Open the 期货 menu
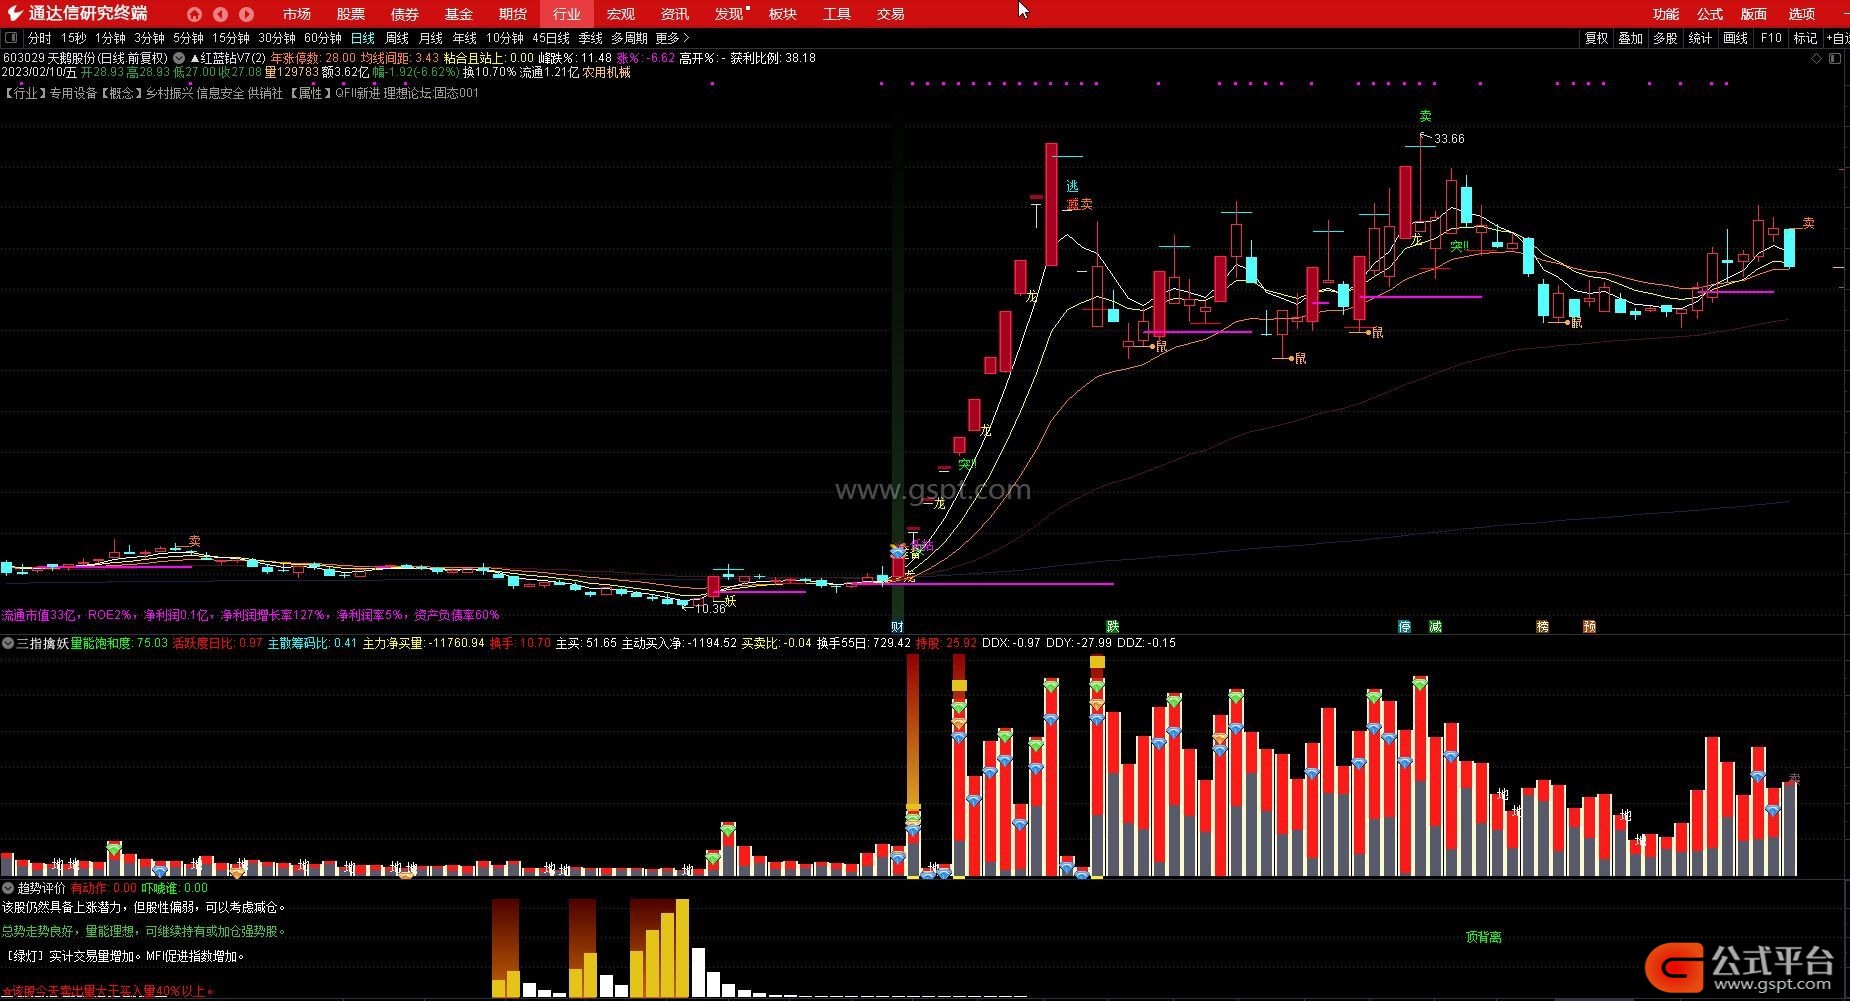Screen dimensions: 1850x1001 coord(512,14)
